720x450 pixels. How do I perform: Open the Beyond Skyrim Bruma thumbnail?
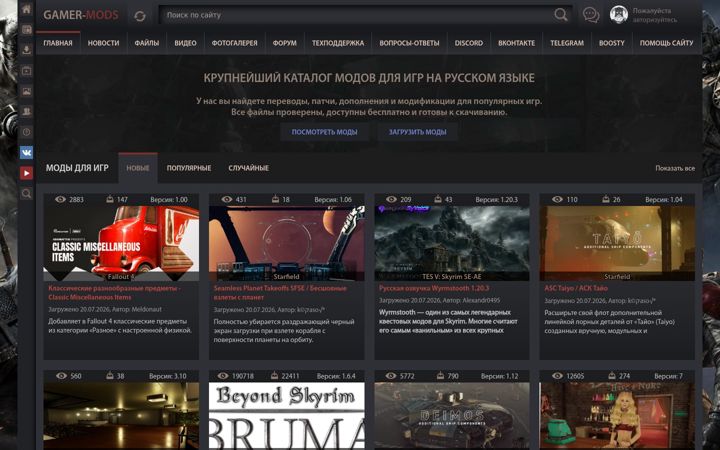(287, 416)
